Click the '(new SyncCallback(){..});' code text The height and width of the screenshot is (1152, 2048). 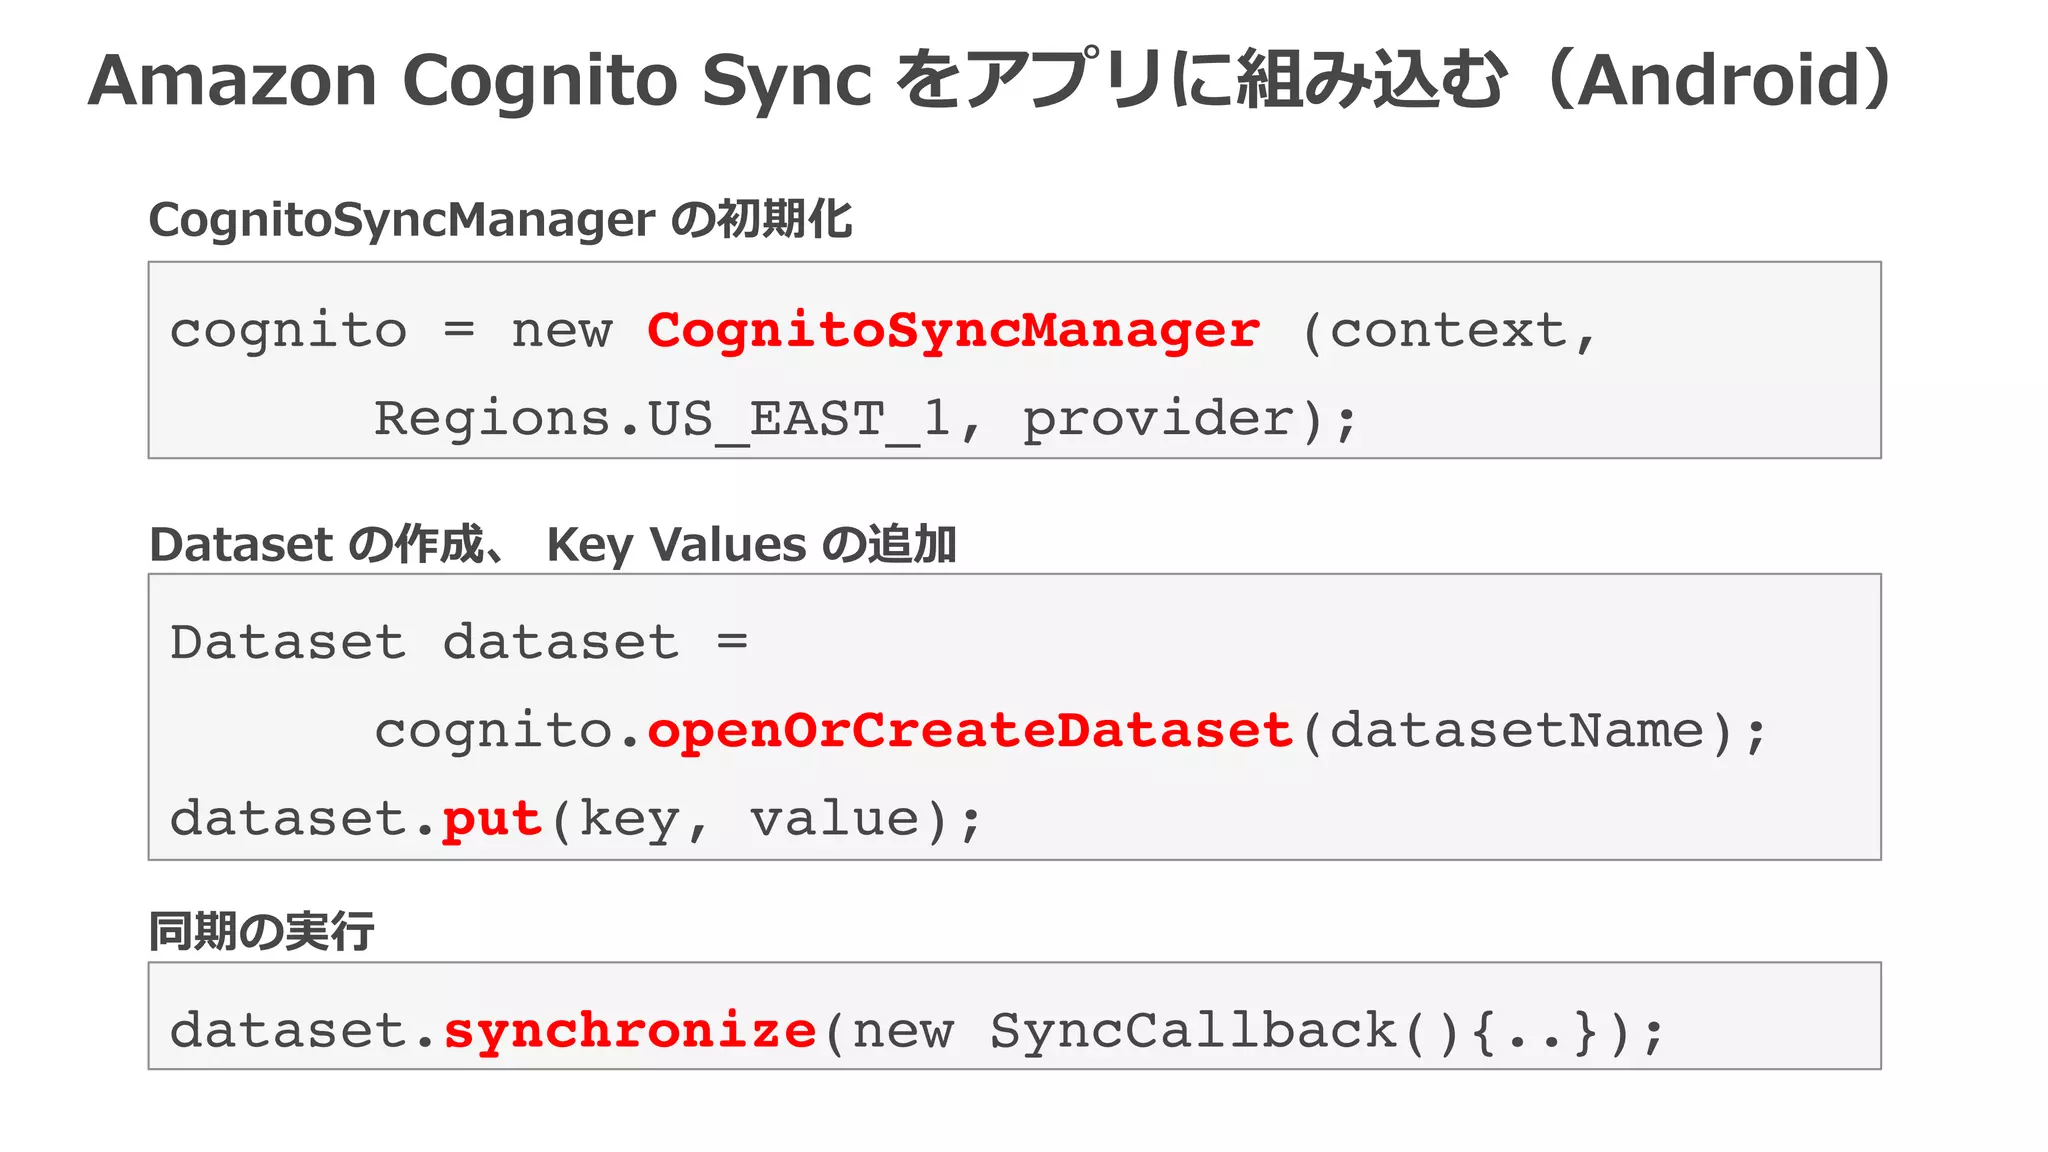(1244, 1032)
